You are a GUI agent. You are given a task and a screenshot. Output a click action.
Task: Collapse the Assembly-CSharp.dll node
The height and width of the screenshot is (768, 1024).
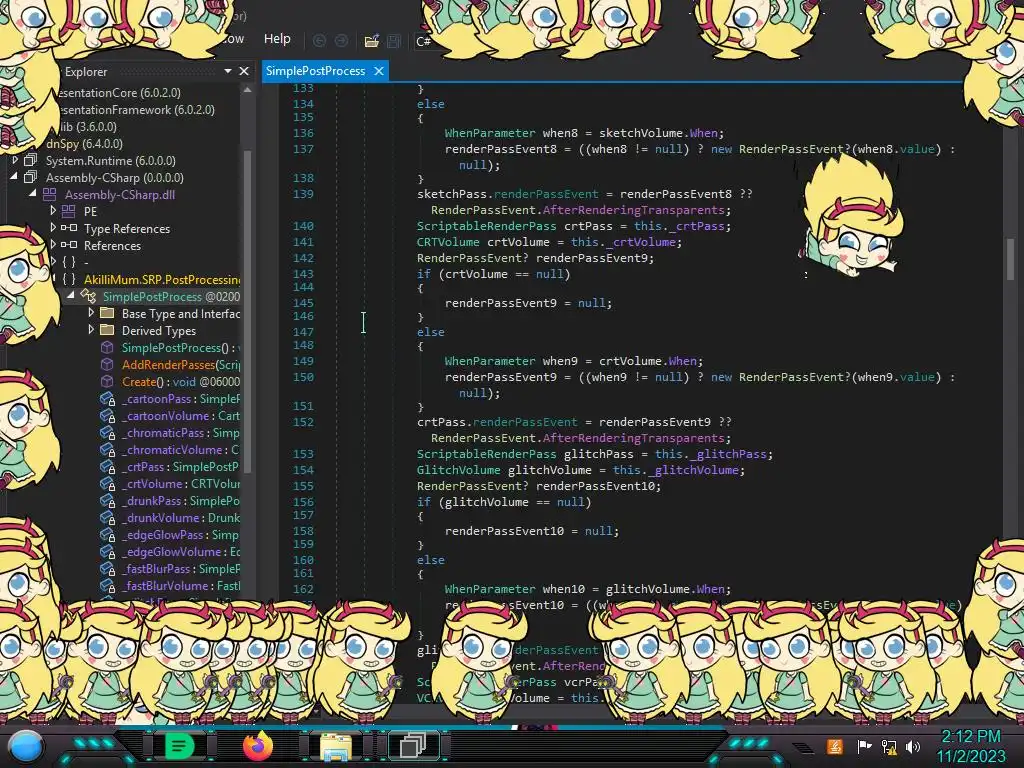[x=33, y=194]
